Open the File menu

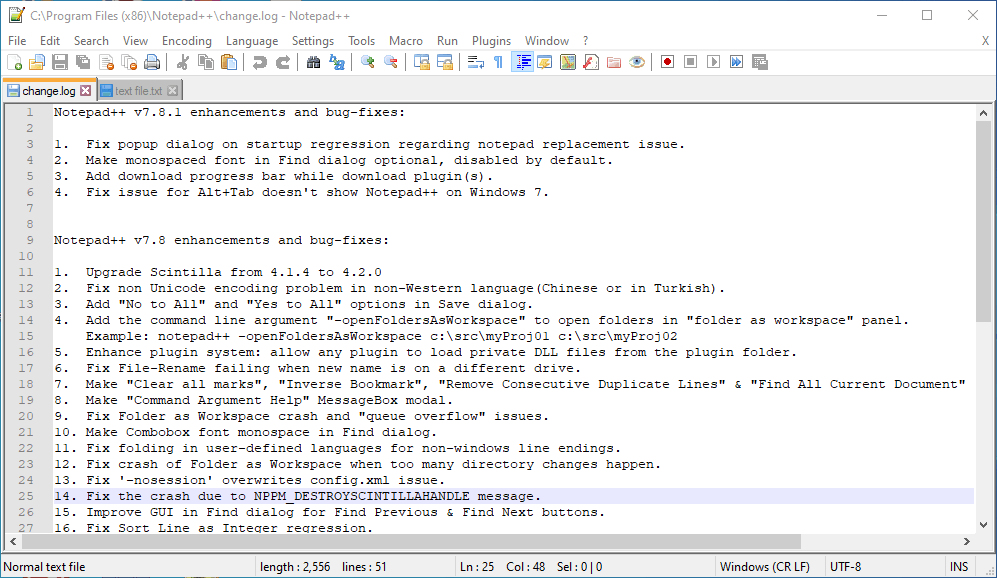click(17, 41)
